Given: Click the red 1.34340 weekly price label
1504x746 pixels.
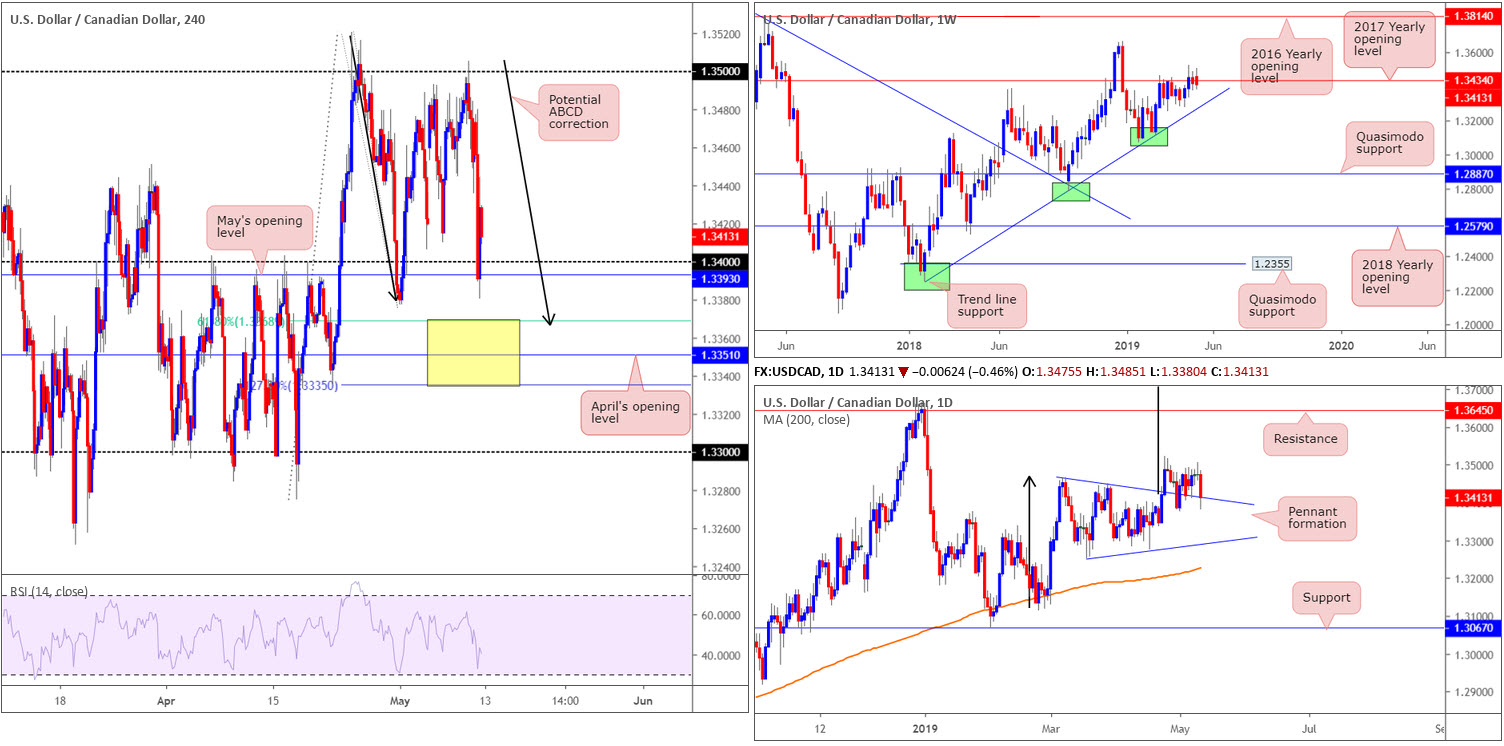Looking at the screenshot, I should point(1473,80).
